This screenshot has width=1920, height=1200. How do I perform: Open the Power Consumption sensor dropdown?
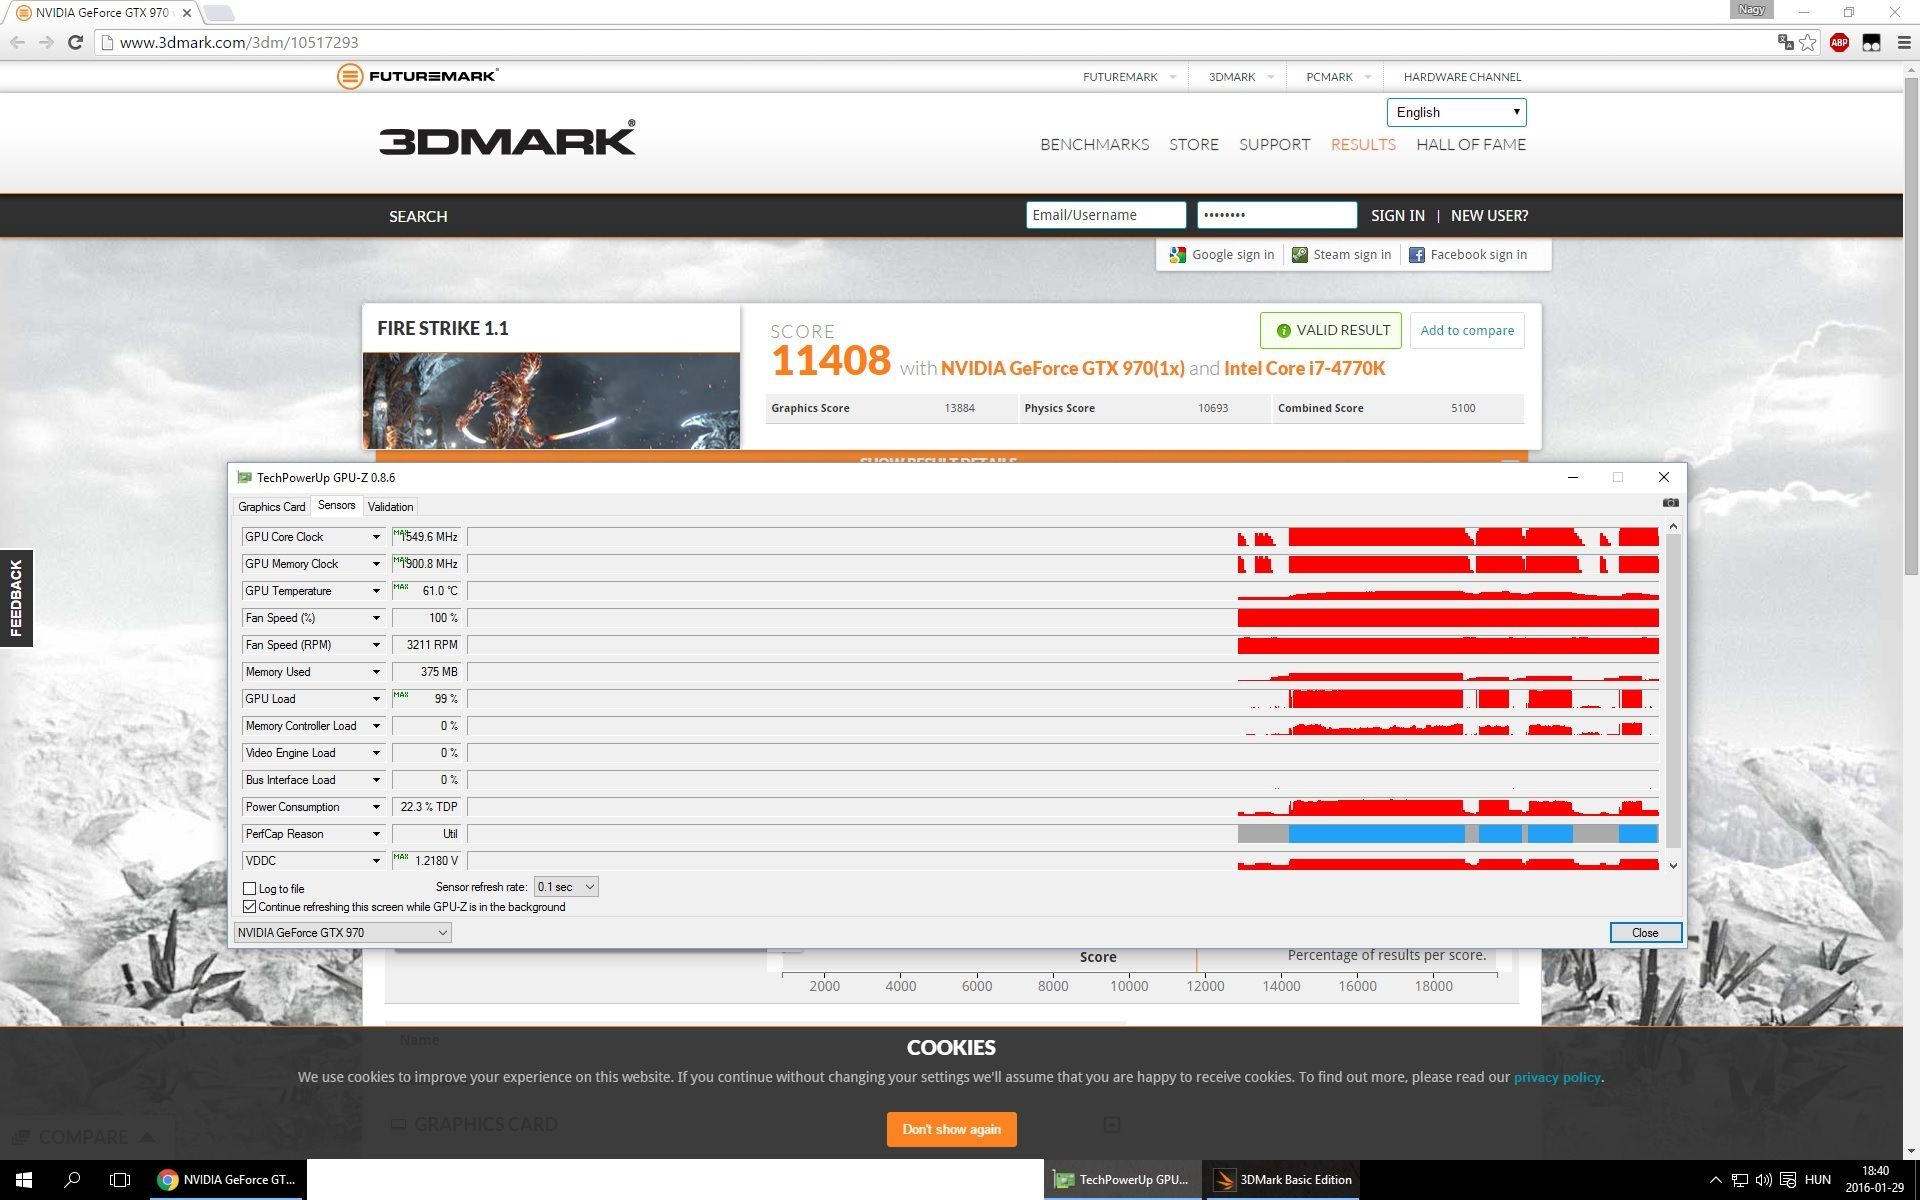(x=376, y=807)
